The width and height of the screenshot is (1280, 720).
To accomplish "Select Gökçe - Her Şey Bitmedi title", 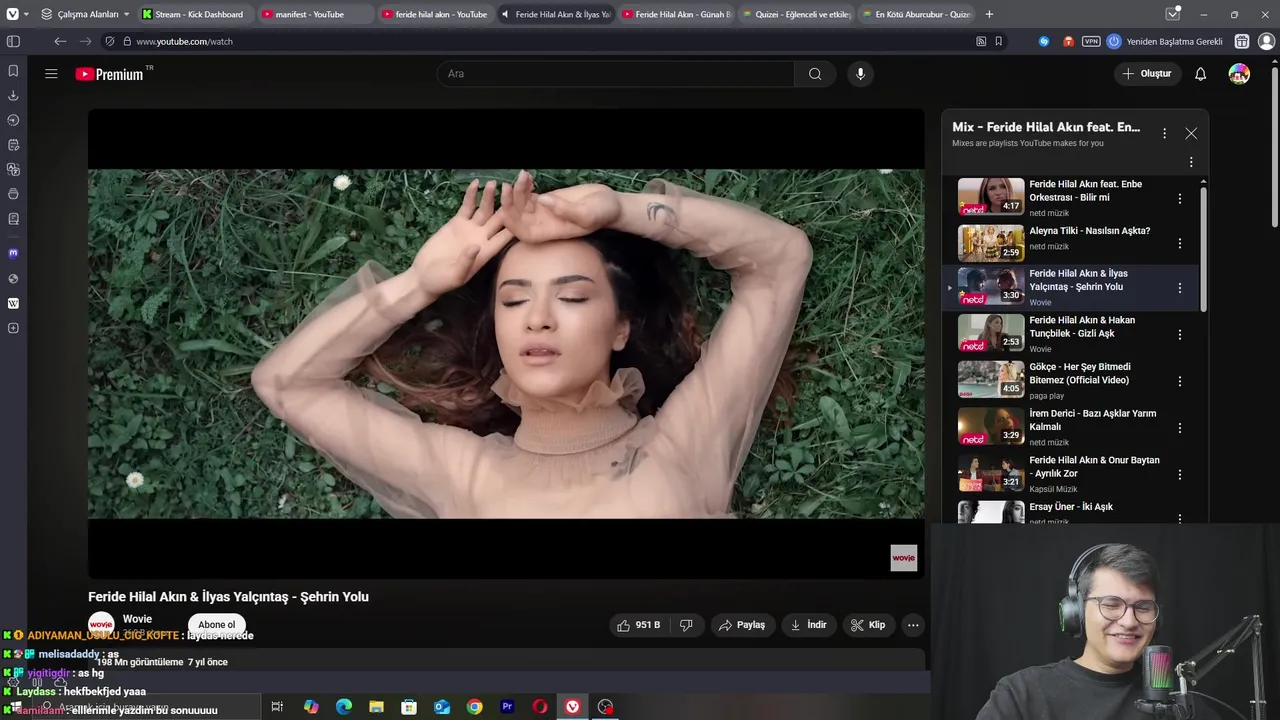I will [x=1080, y=374].
